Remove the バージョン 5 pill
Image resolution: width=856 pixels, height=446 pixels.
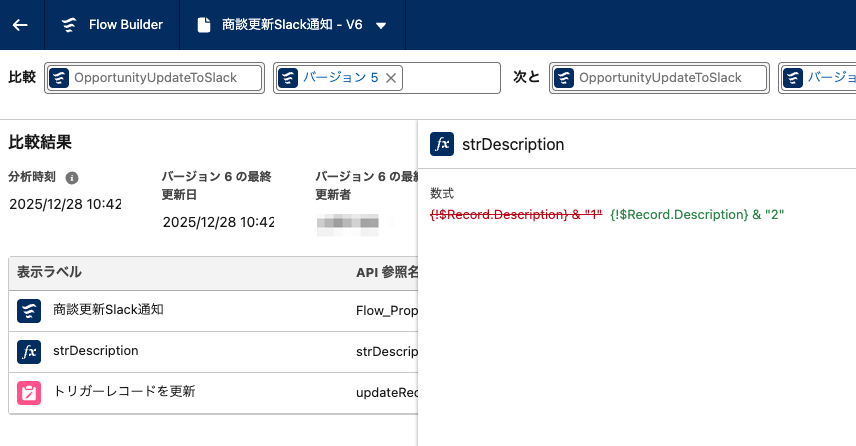pos(391,78)
